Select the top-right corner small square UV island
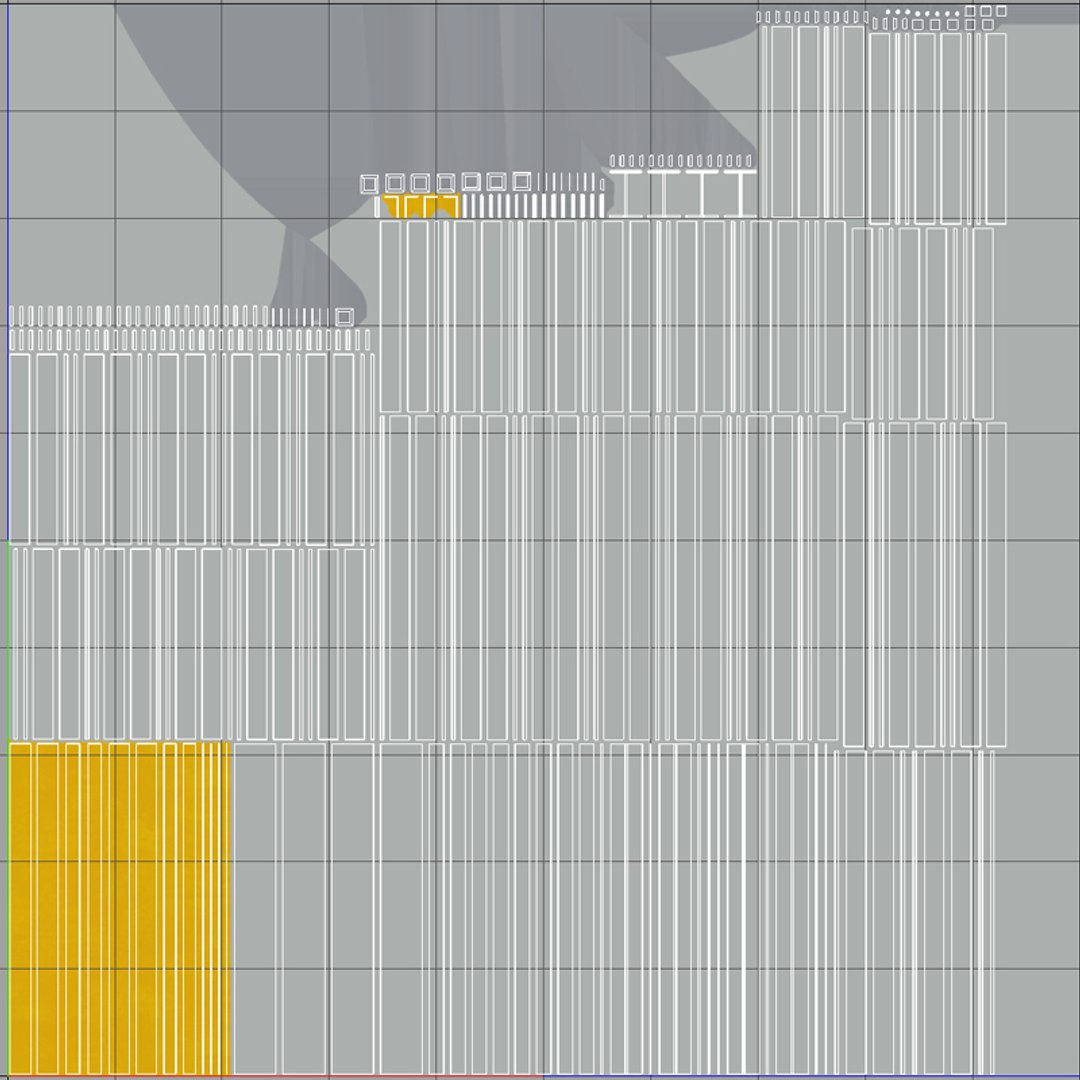Viewport: 1080px width, 1080px height. coord(1001,11)
